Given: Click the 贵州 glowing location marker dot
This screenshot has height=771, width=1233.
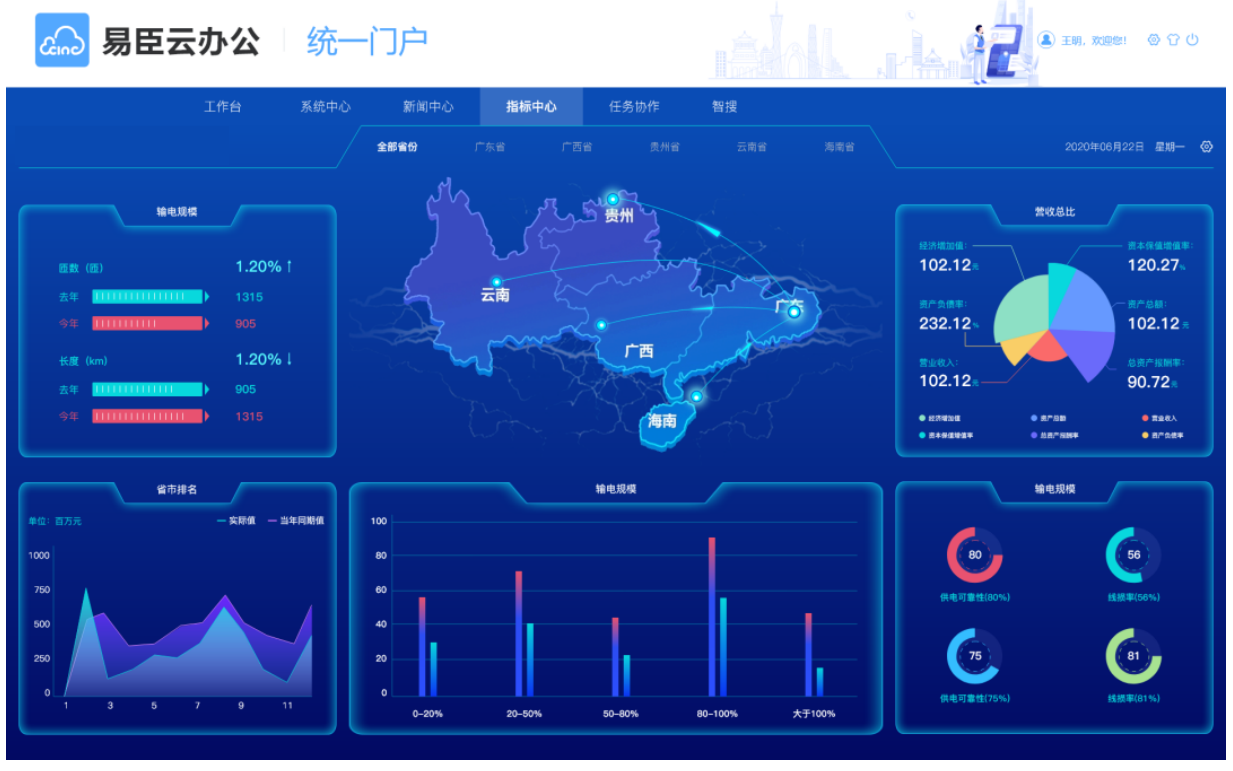Looking at the screenshot, I should click(612, 200).
